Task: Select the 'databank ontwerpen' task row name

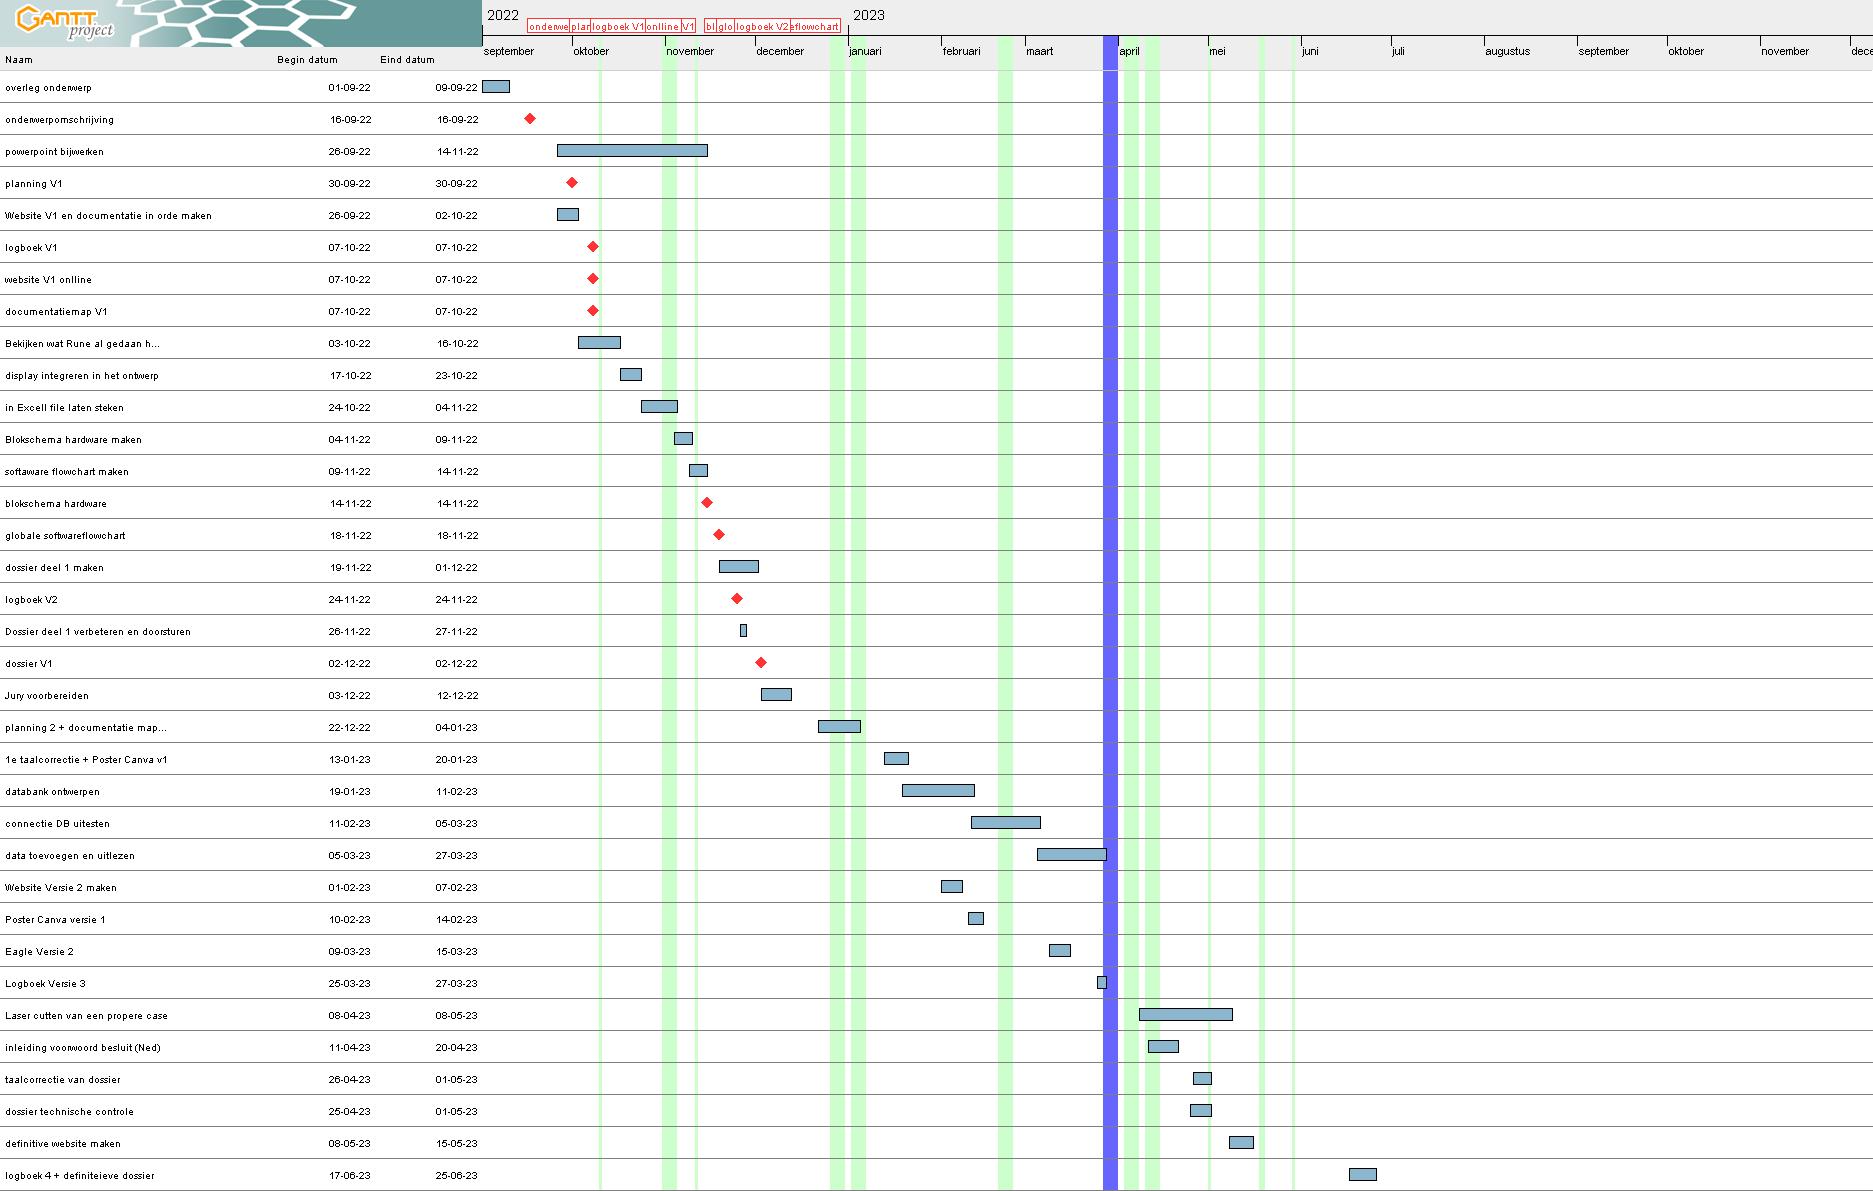Action: coord(52,792)
